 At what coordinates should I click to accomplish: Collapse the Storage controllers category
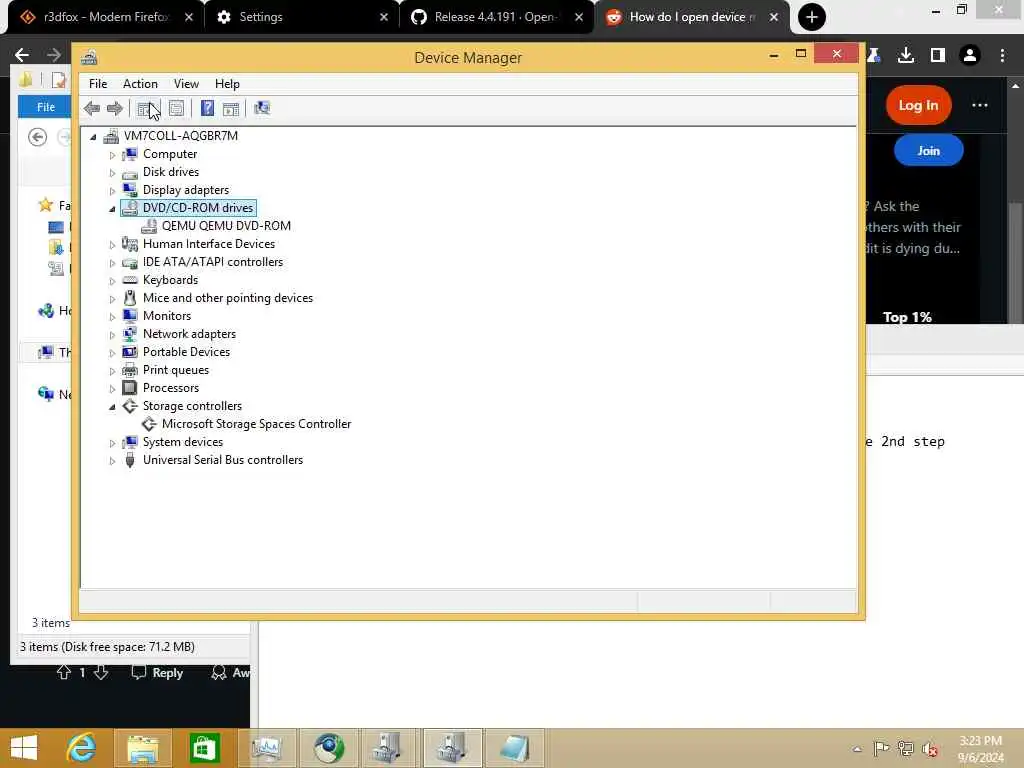[x=112, y=407]
